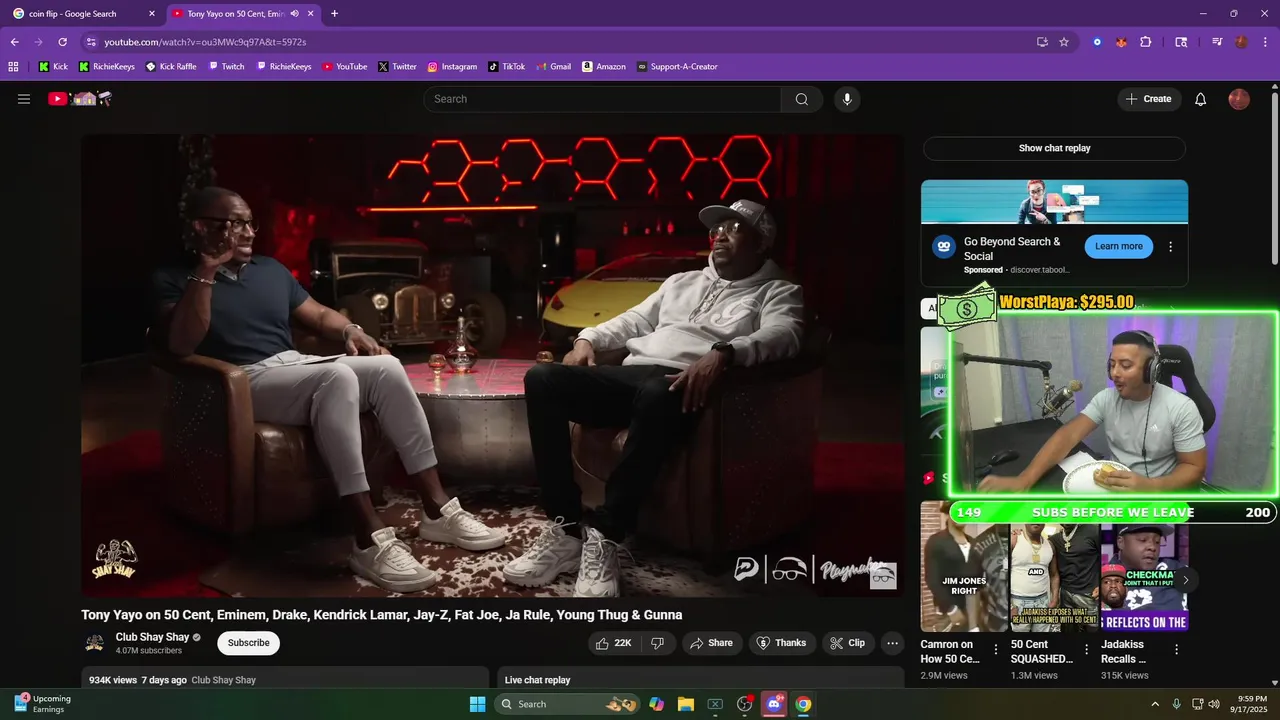Click Show chat replay button
The height and width of the screenshot is (720, 1280).
pyautogui.click(x=1054, y=148)
